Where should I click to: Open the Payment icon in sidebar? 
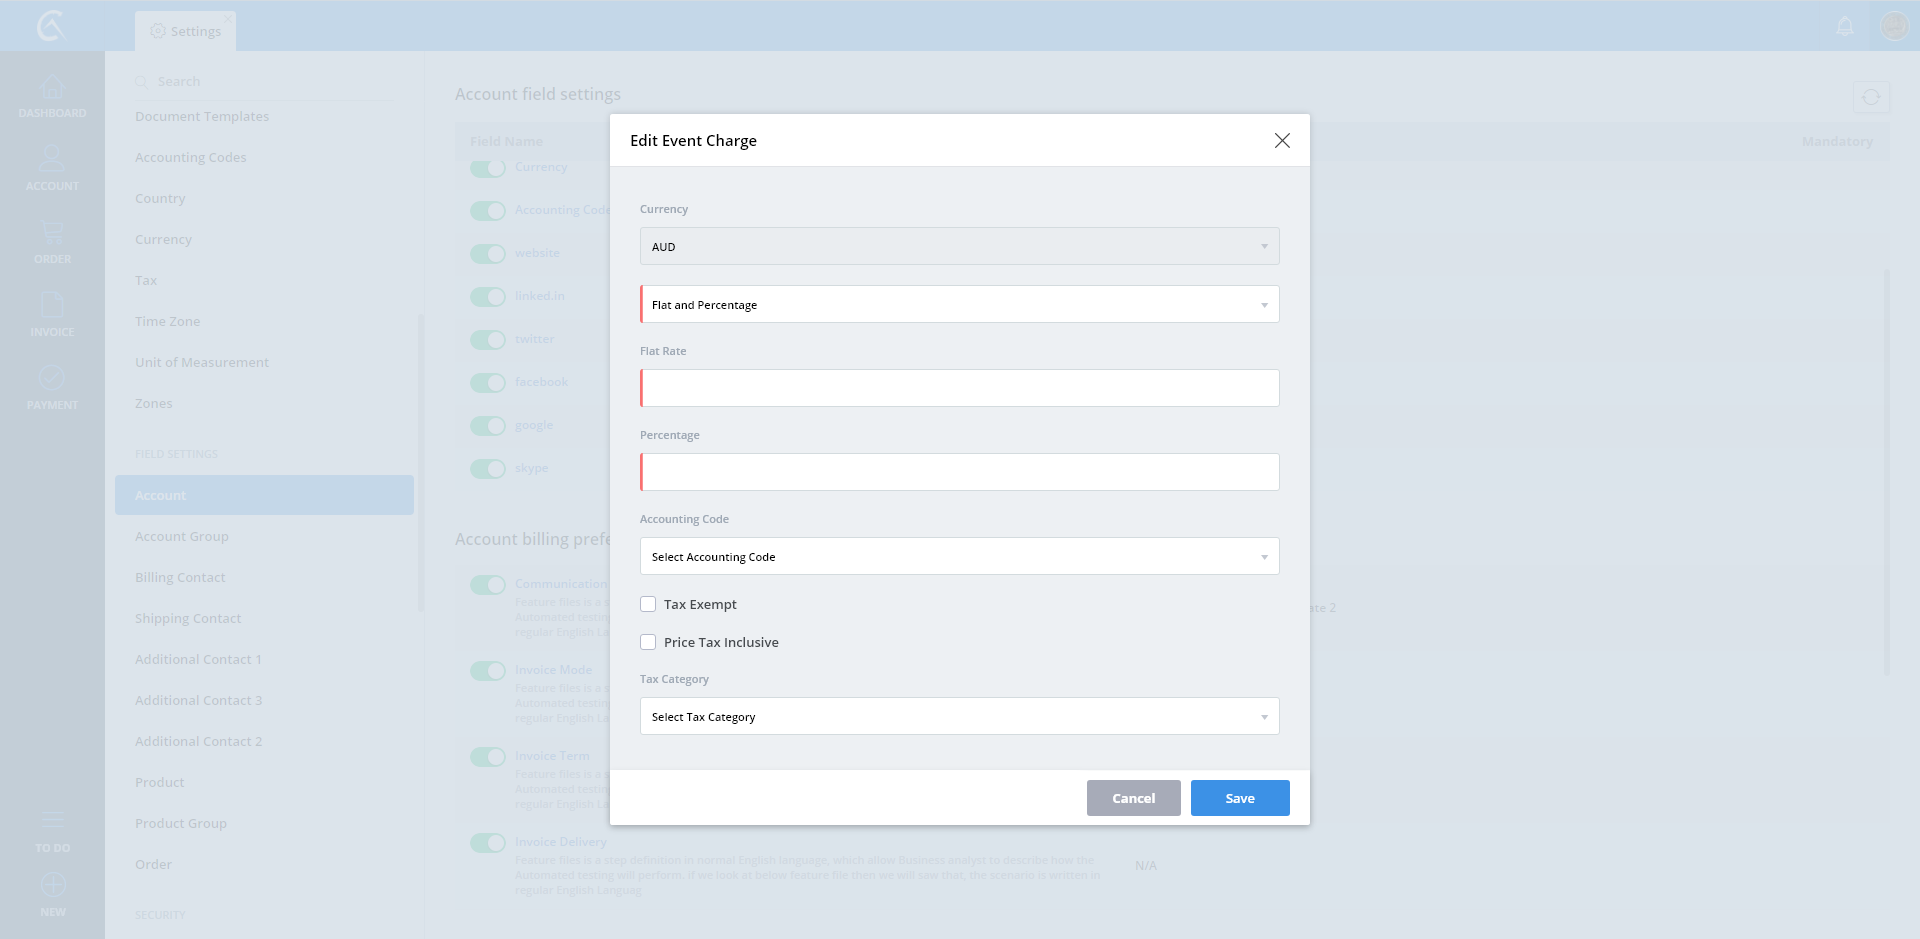(x=52, y=379)
